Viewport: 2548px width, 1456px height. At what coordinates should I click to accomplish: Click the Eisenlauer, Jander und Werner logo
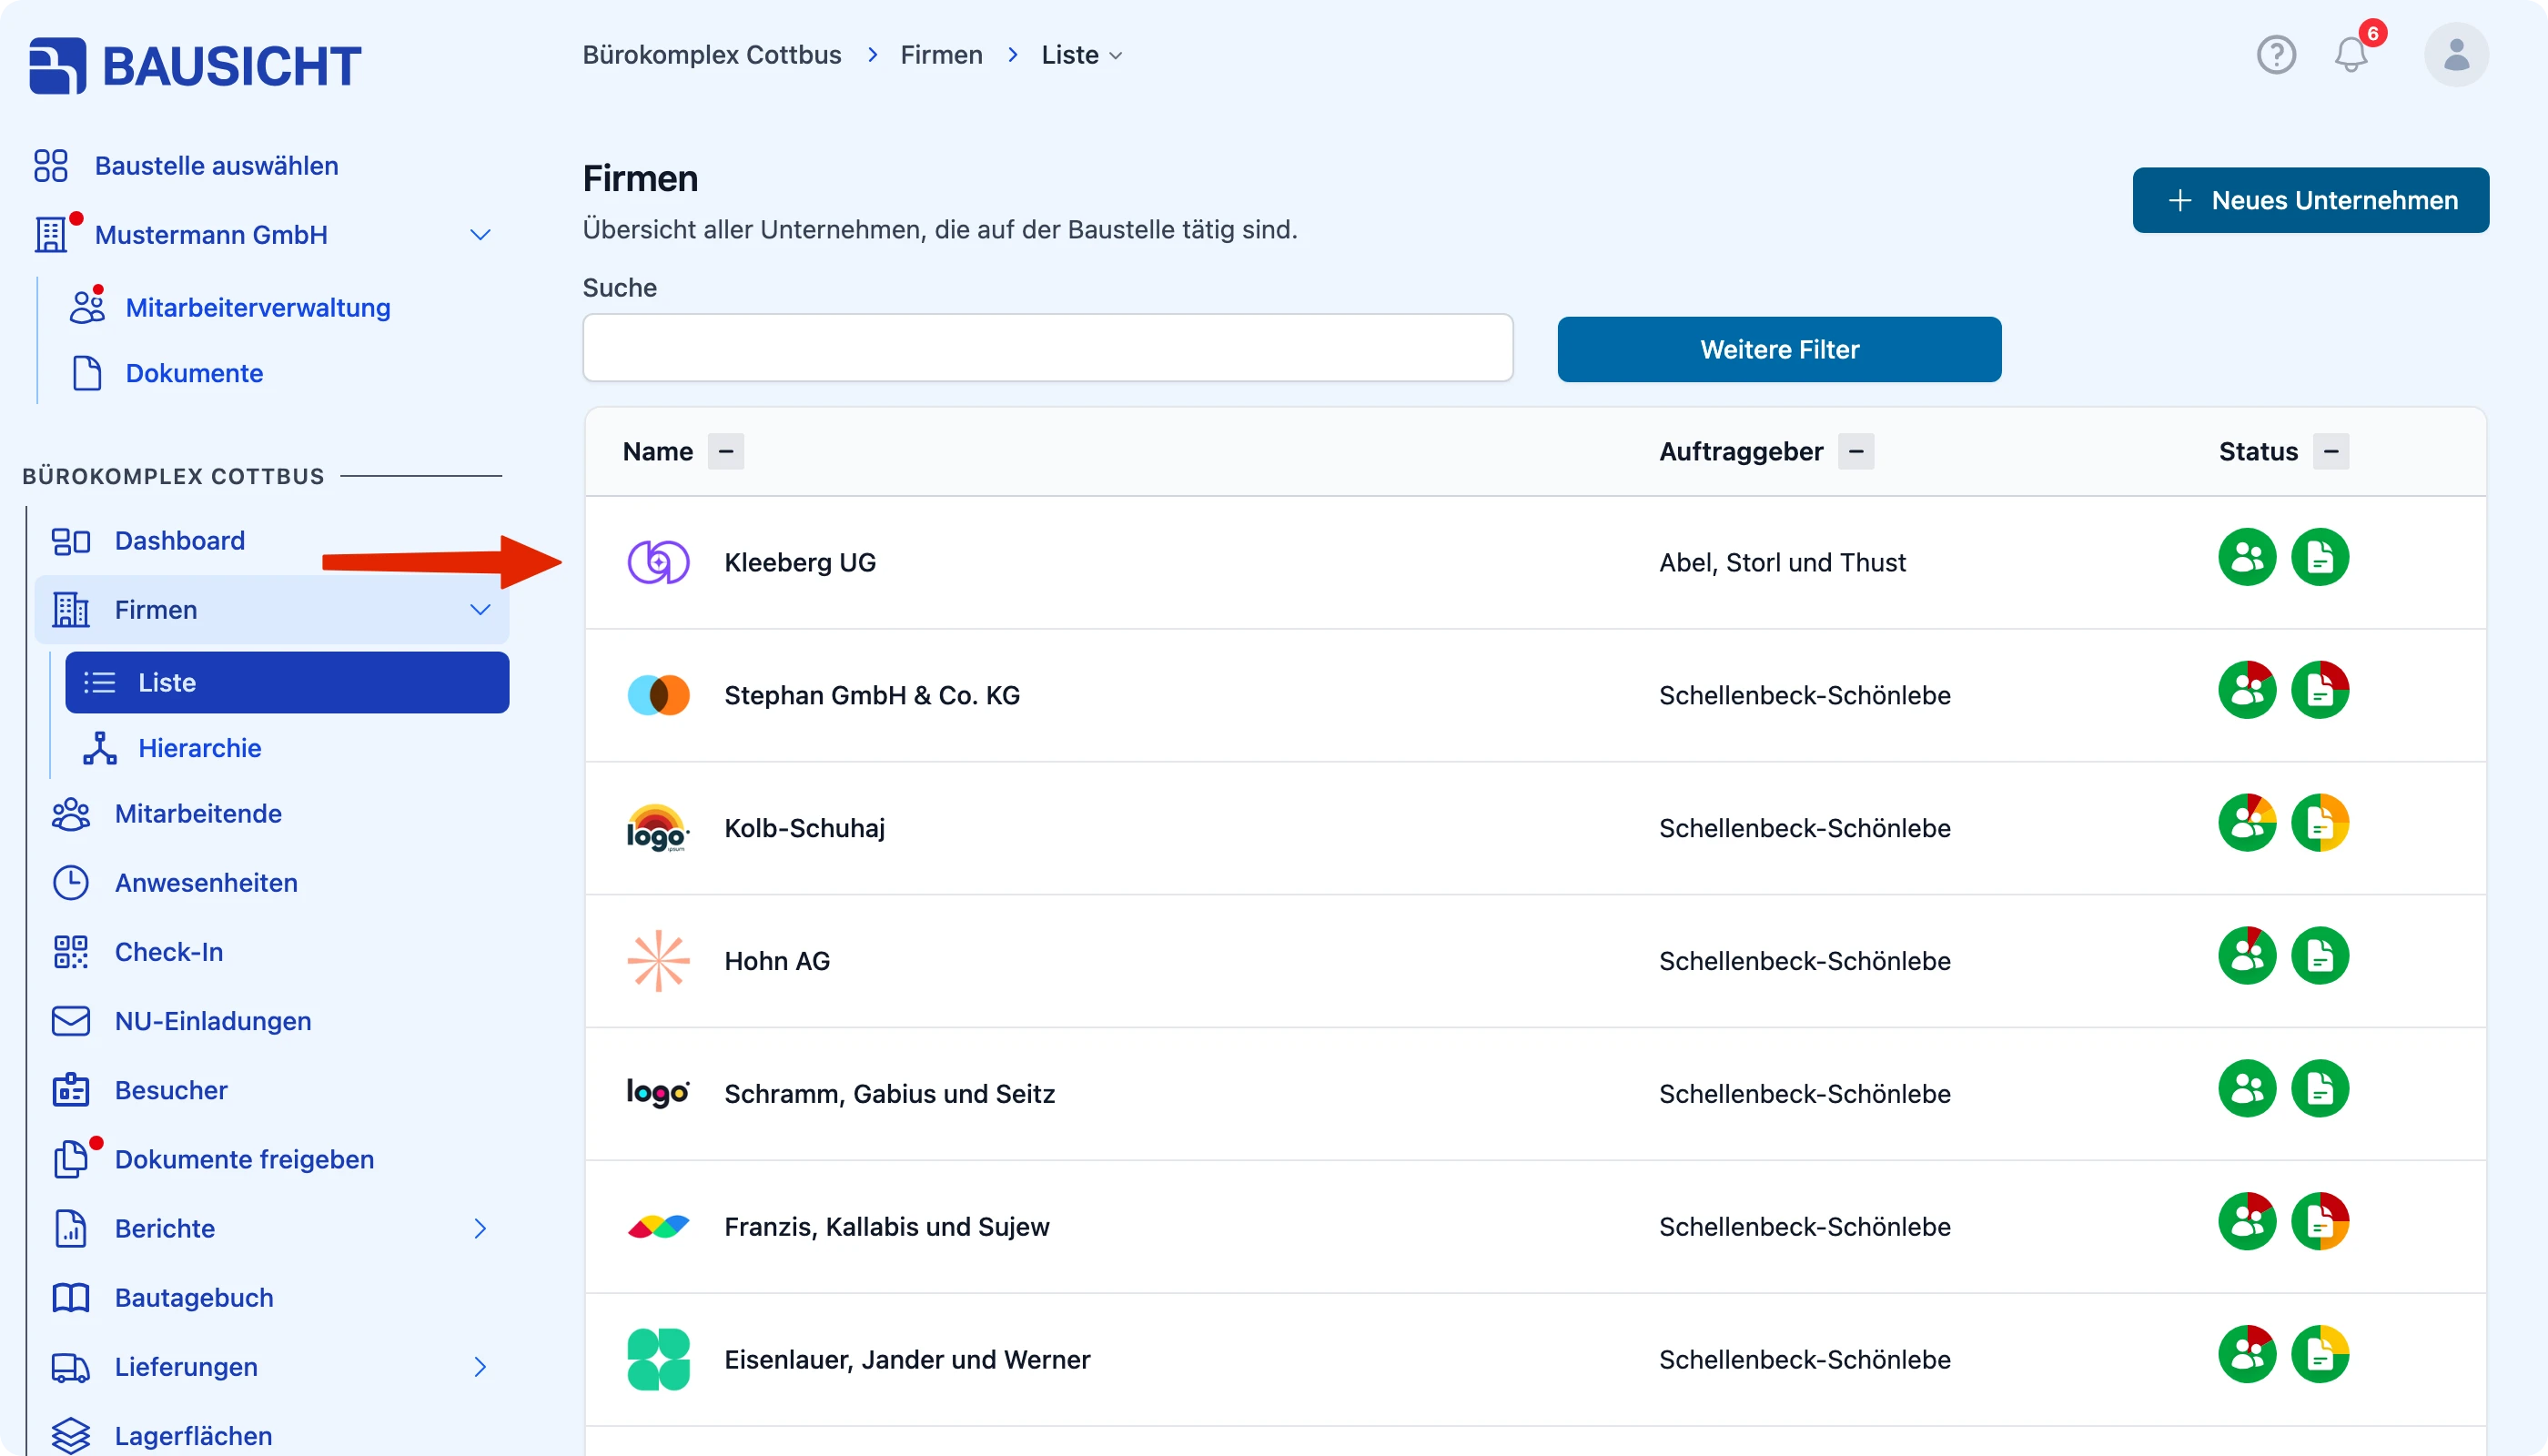[x=658, y=1360]
